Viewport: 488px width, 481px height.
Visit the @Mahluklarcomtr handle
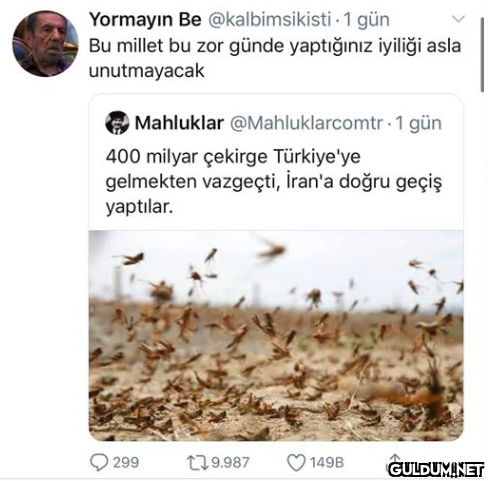point(306,123)
